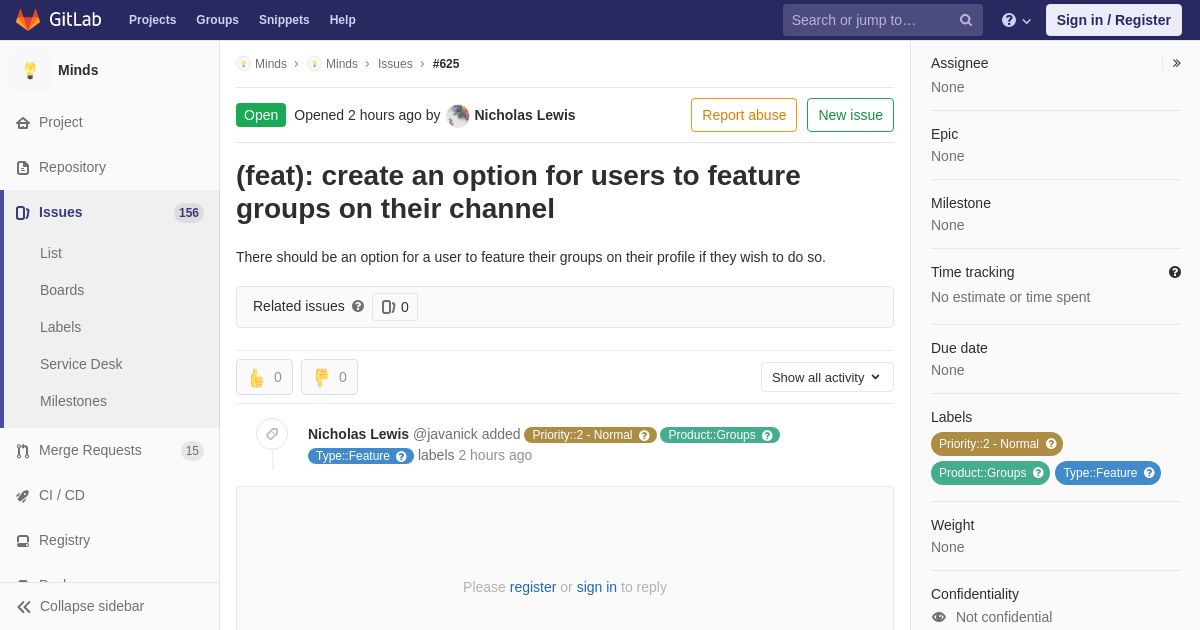1200x630 pixels.
Task: Click Priority::2 - Normal label in activity
Action: tap(590, 435)
